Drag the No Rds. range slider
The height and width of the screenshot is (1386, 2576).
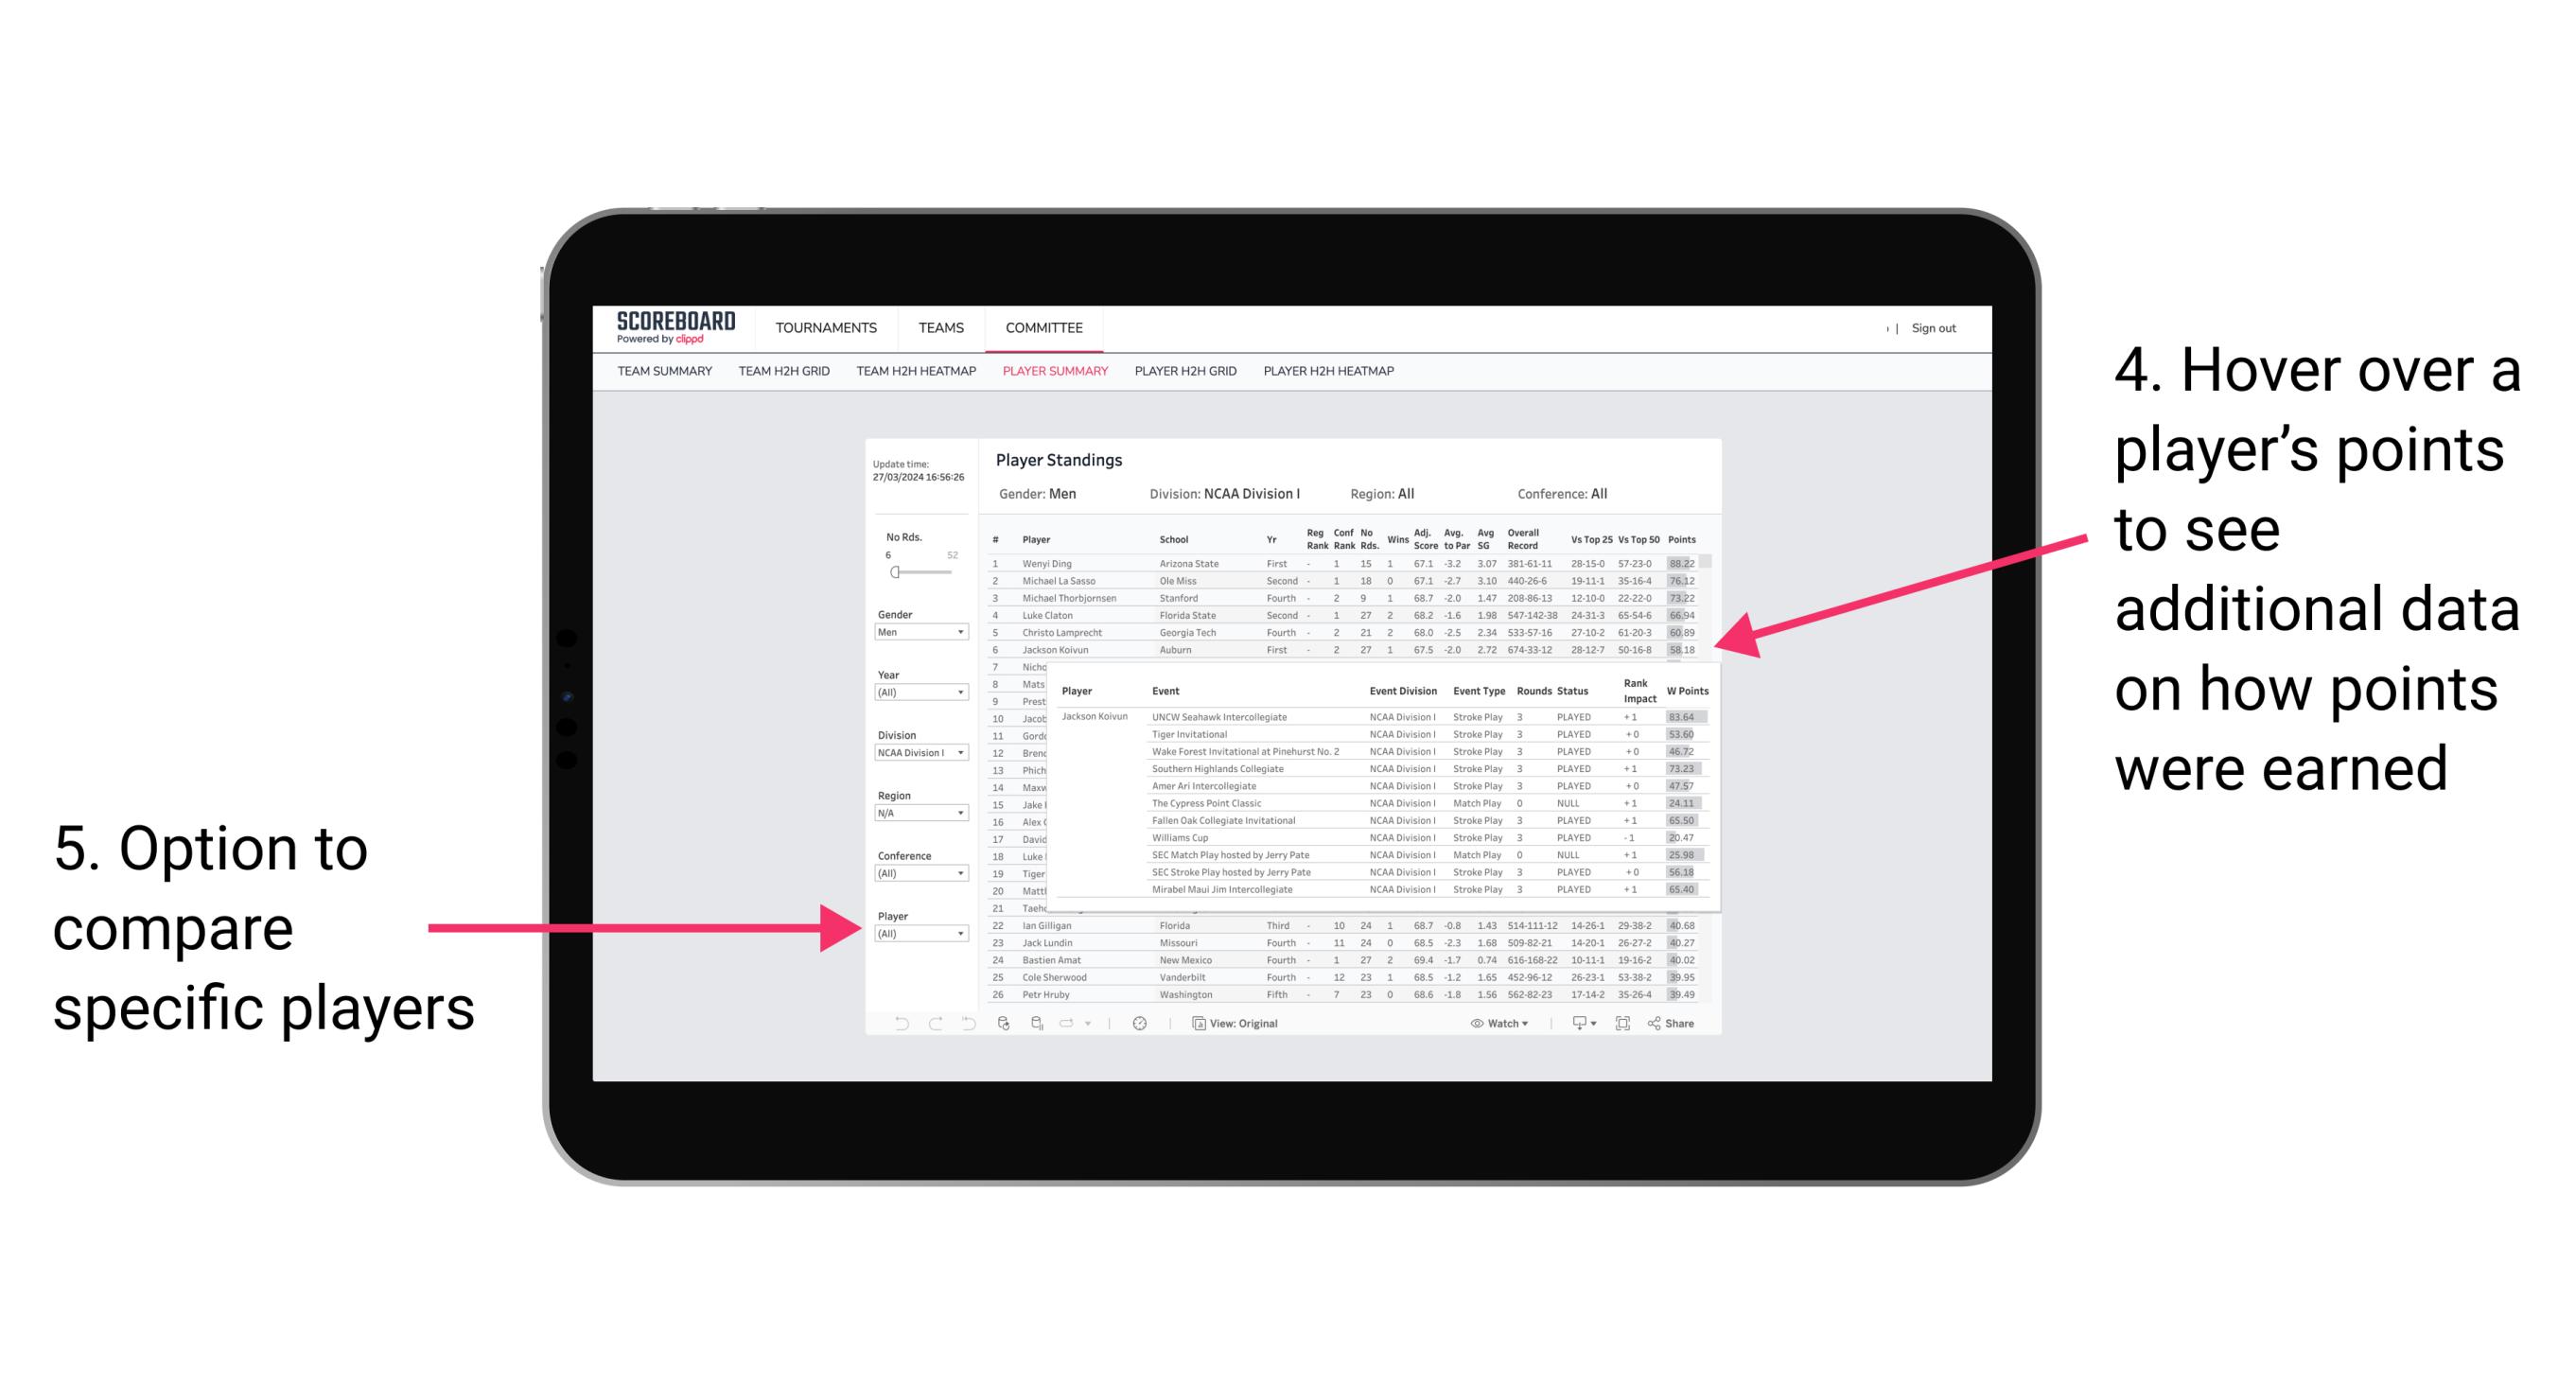[894, 571]
